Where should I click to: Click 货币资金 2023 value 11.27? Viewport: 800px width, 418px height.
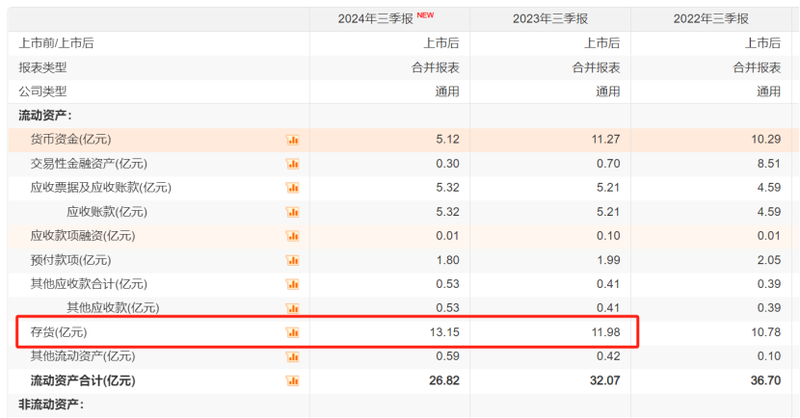(x=606, y=139)
